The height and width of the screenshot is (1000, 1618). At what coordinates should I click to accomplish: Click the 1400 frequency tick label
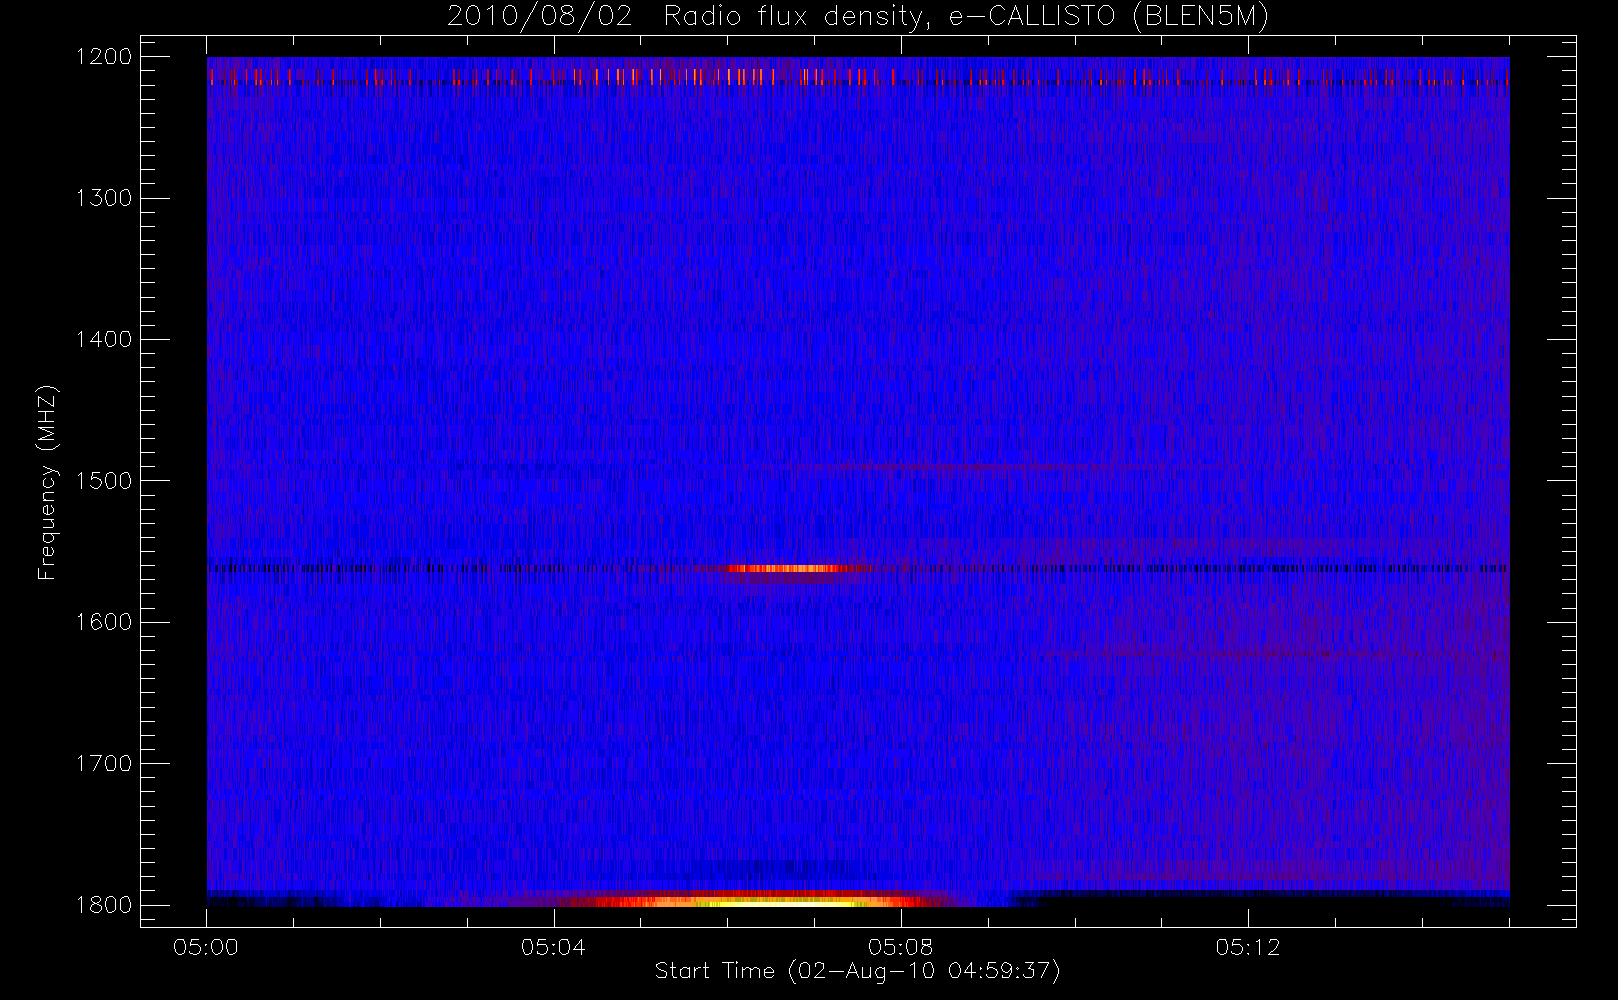pos(104,339)
